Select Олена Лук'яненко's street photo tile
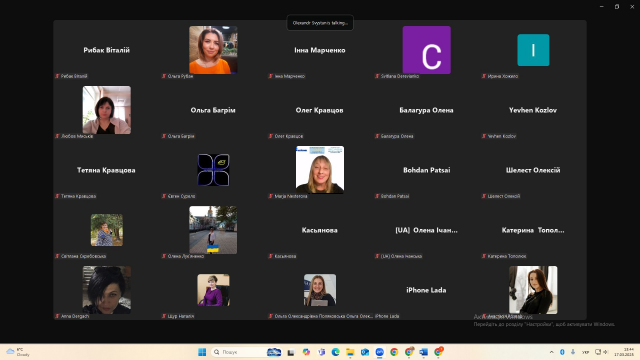The width and height of the screenshot is (640, 360). [x=213, y=230]
